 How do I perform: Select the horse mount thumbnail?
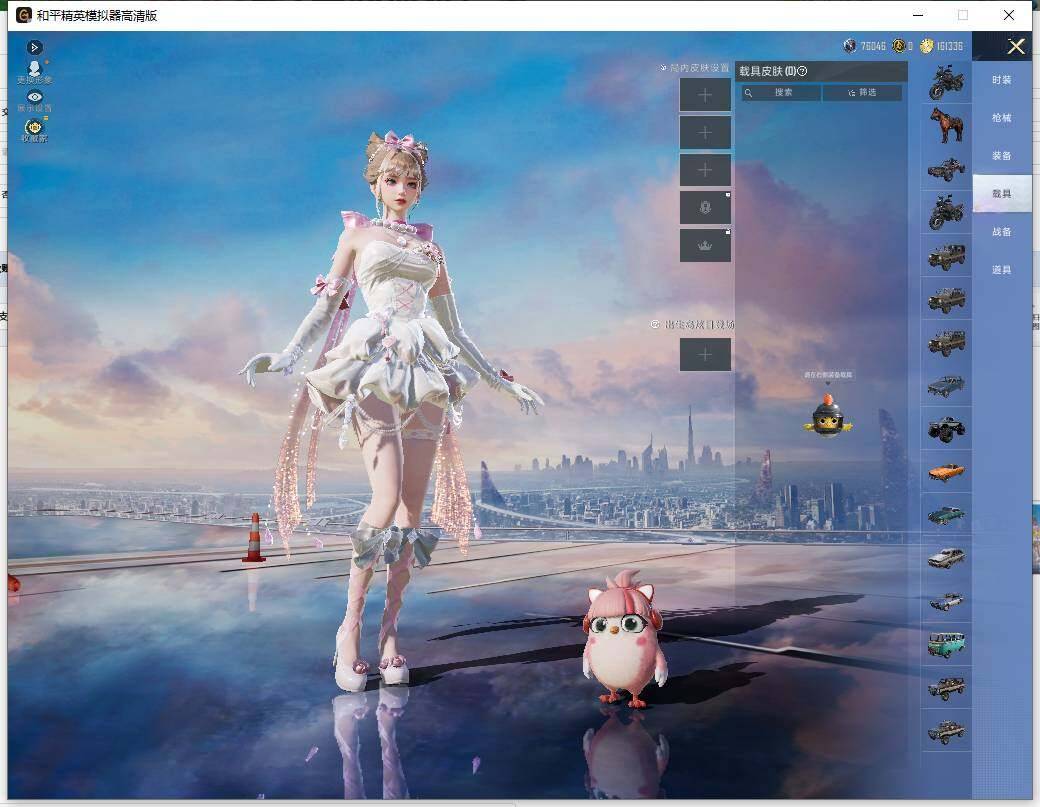(946, 125)
